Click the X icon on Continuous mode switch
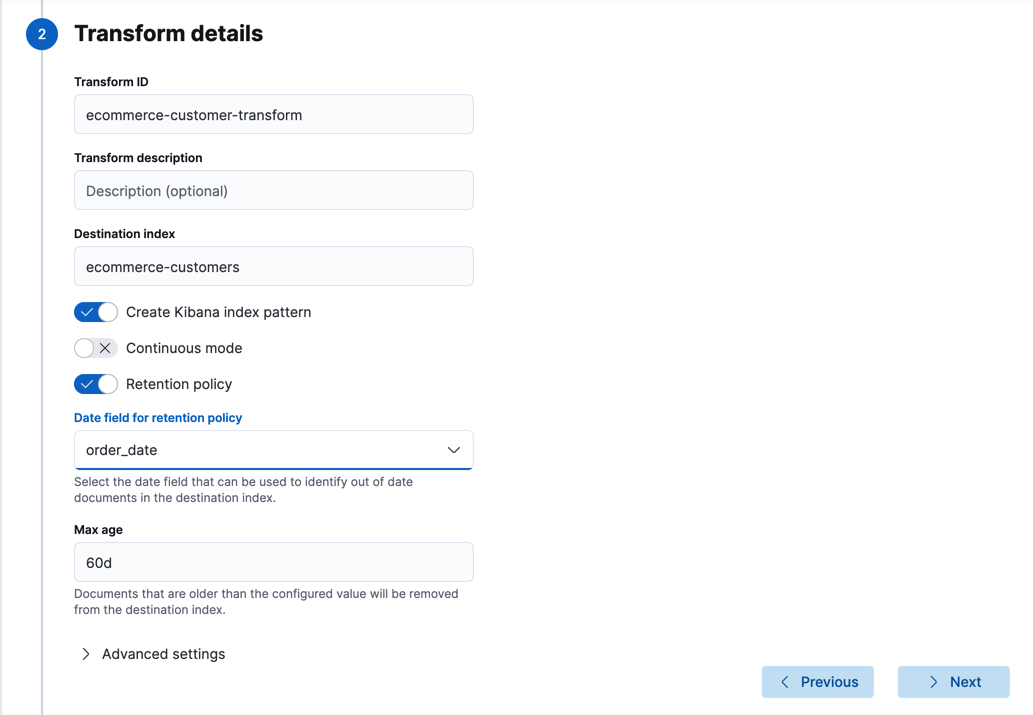The height and width of the screenshot is (715, 1033). 104,348
